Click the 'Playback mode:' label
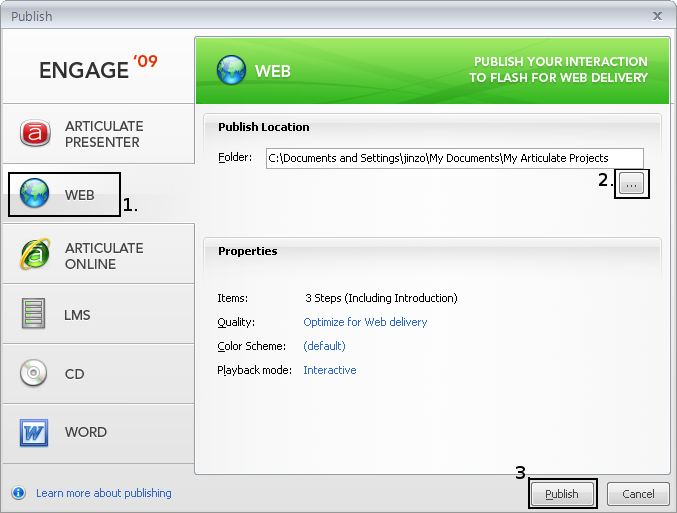 tap(255, 370)
